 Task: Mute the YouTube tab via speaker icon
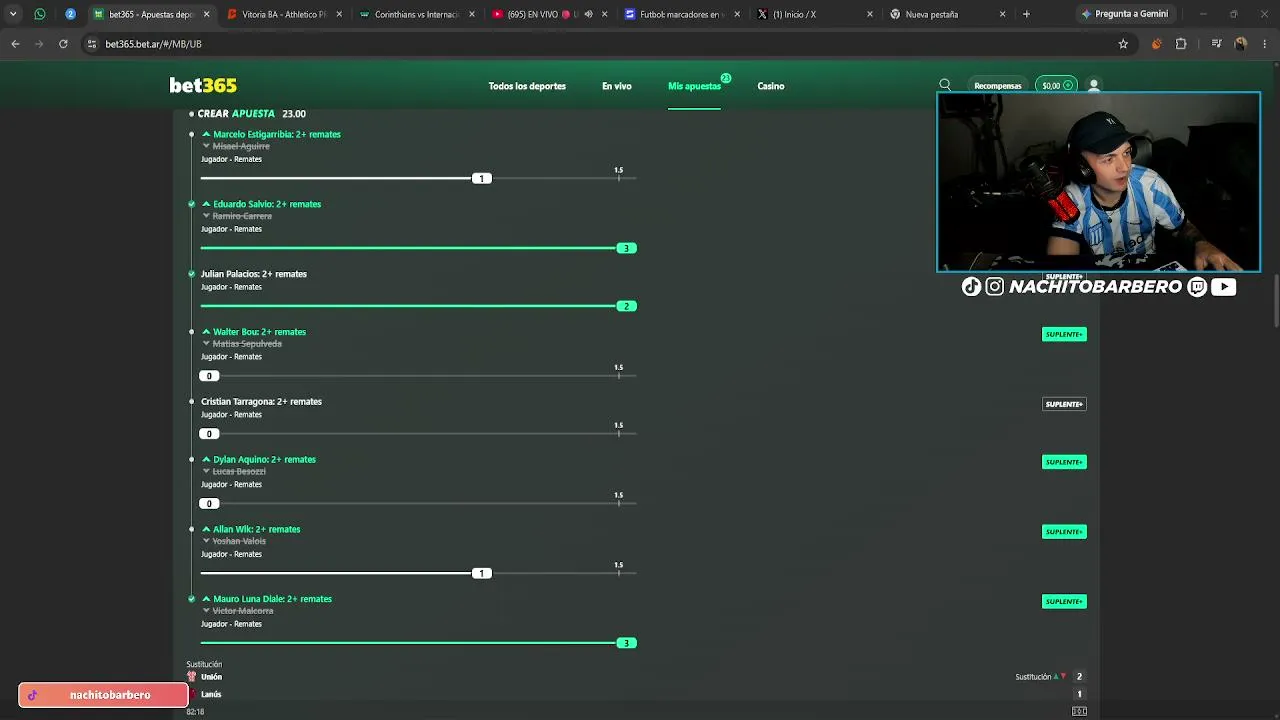(x=588, y=14)
